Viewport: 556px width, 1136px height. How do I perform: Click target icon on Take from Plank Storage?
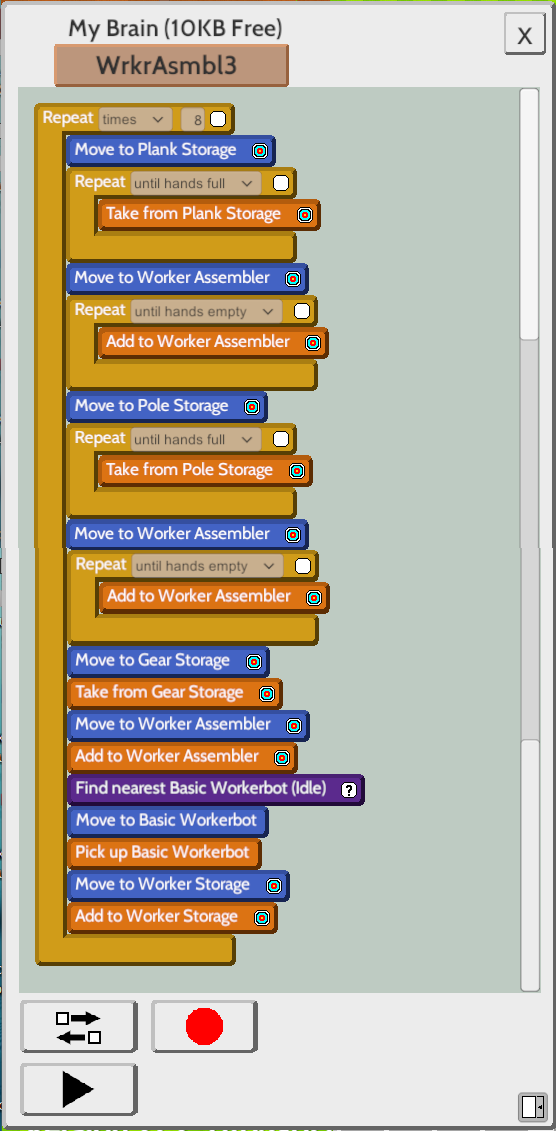point(305,214)
